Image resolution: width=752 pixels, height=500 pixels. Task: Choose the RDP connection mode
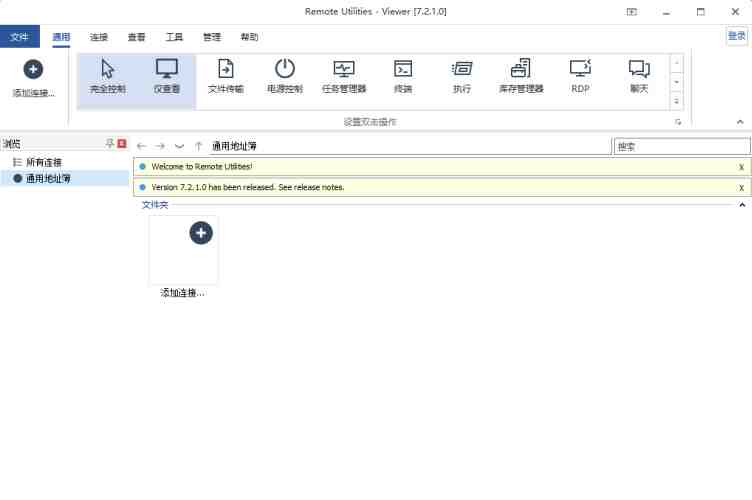point(580,77)
